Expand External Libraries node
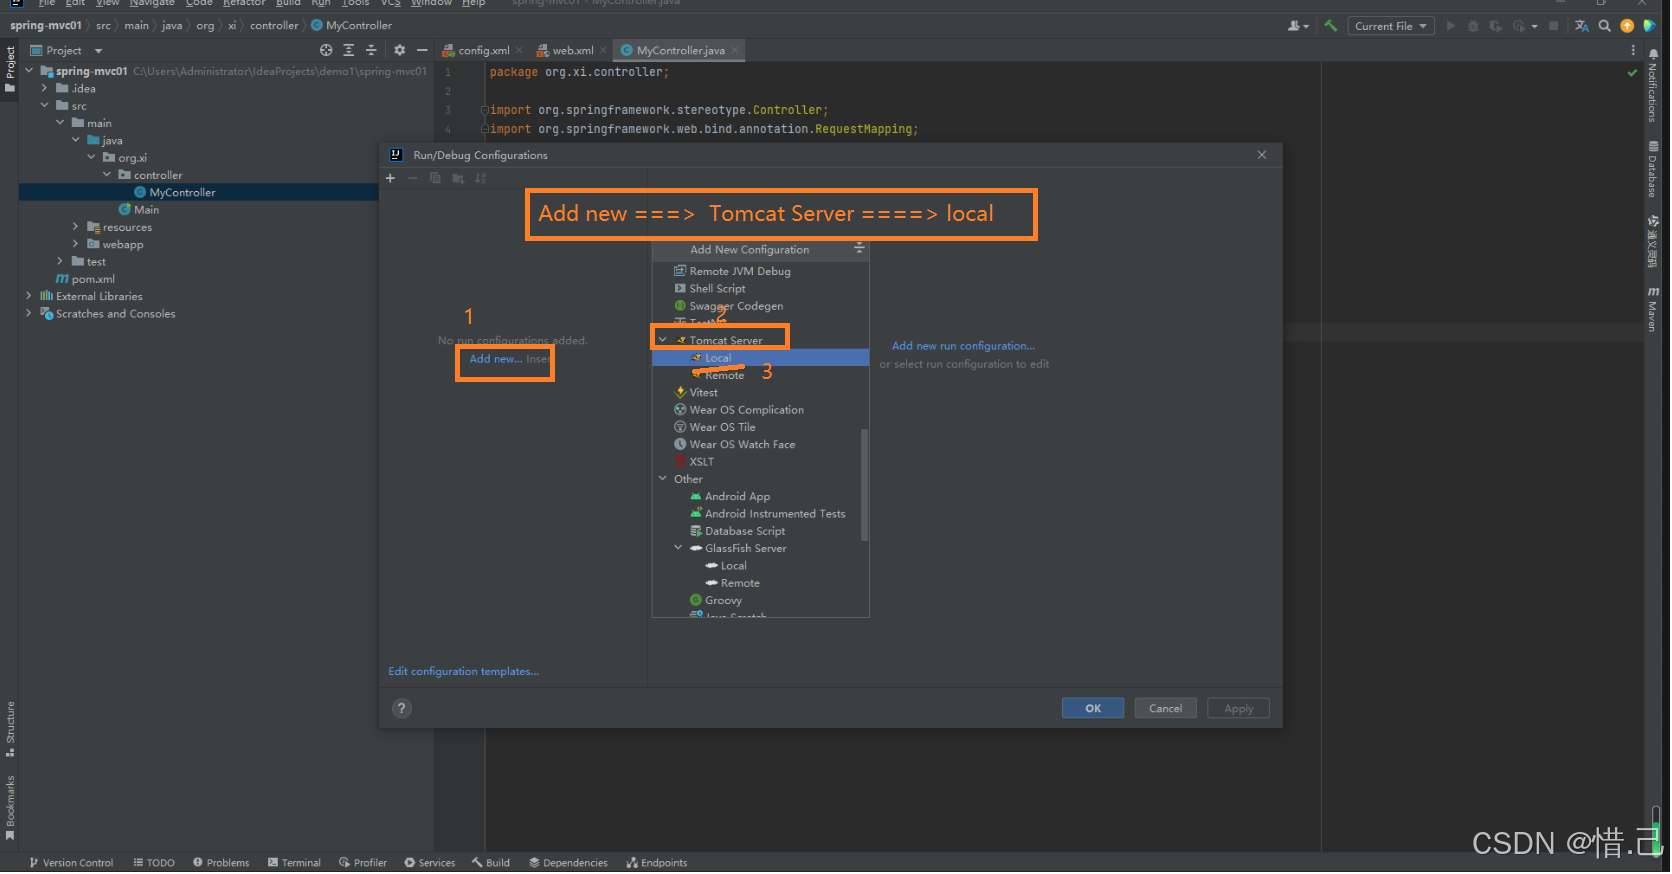This screenshot has height=874, width=1672. click(x=29, y=296)
